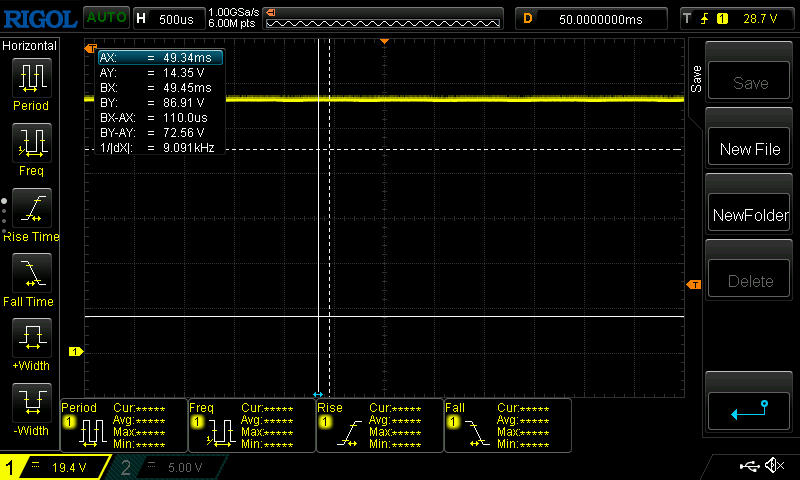Select the Horizontal menu header
800x480 pixels.
click(30, 46)
